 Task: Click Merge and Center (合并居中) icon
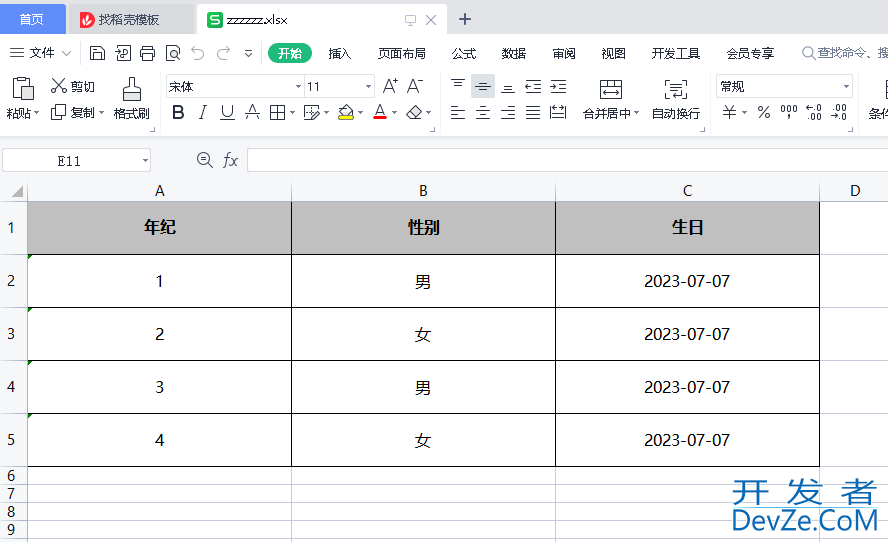tap(610, 89)
